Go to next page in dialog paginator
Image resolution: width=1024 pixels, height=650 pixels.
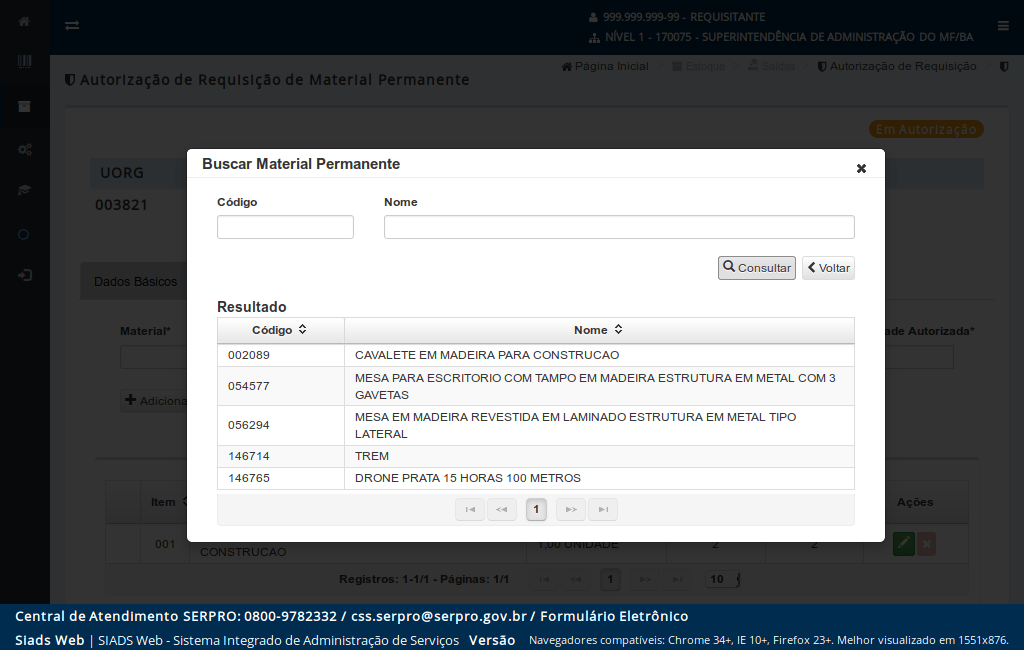click(571, 510)
